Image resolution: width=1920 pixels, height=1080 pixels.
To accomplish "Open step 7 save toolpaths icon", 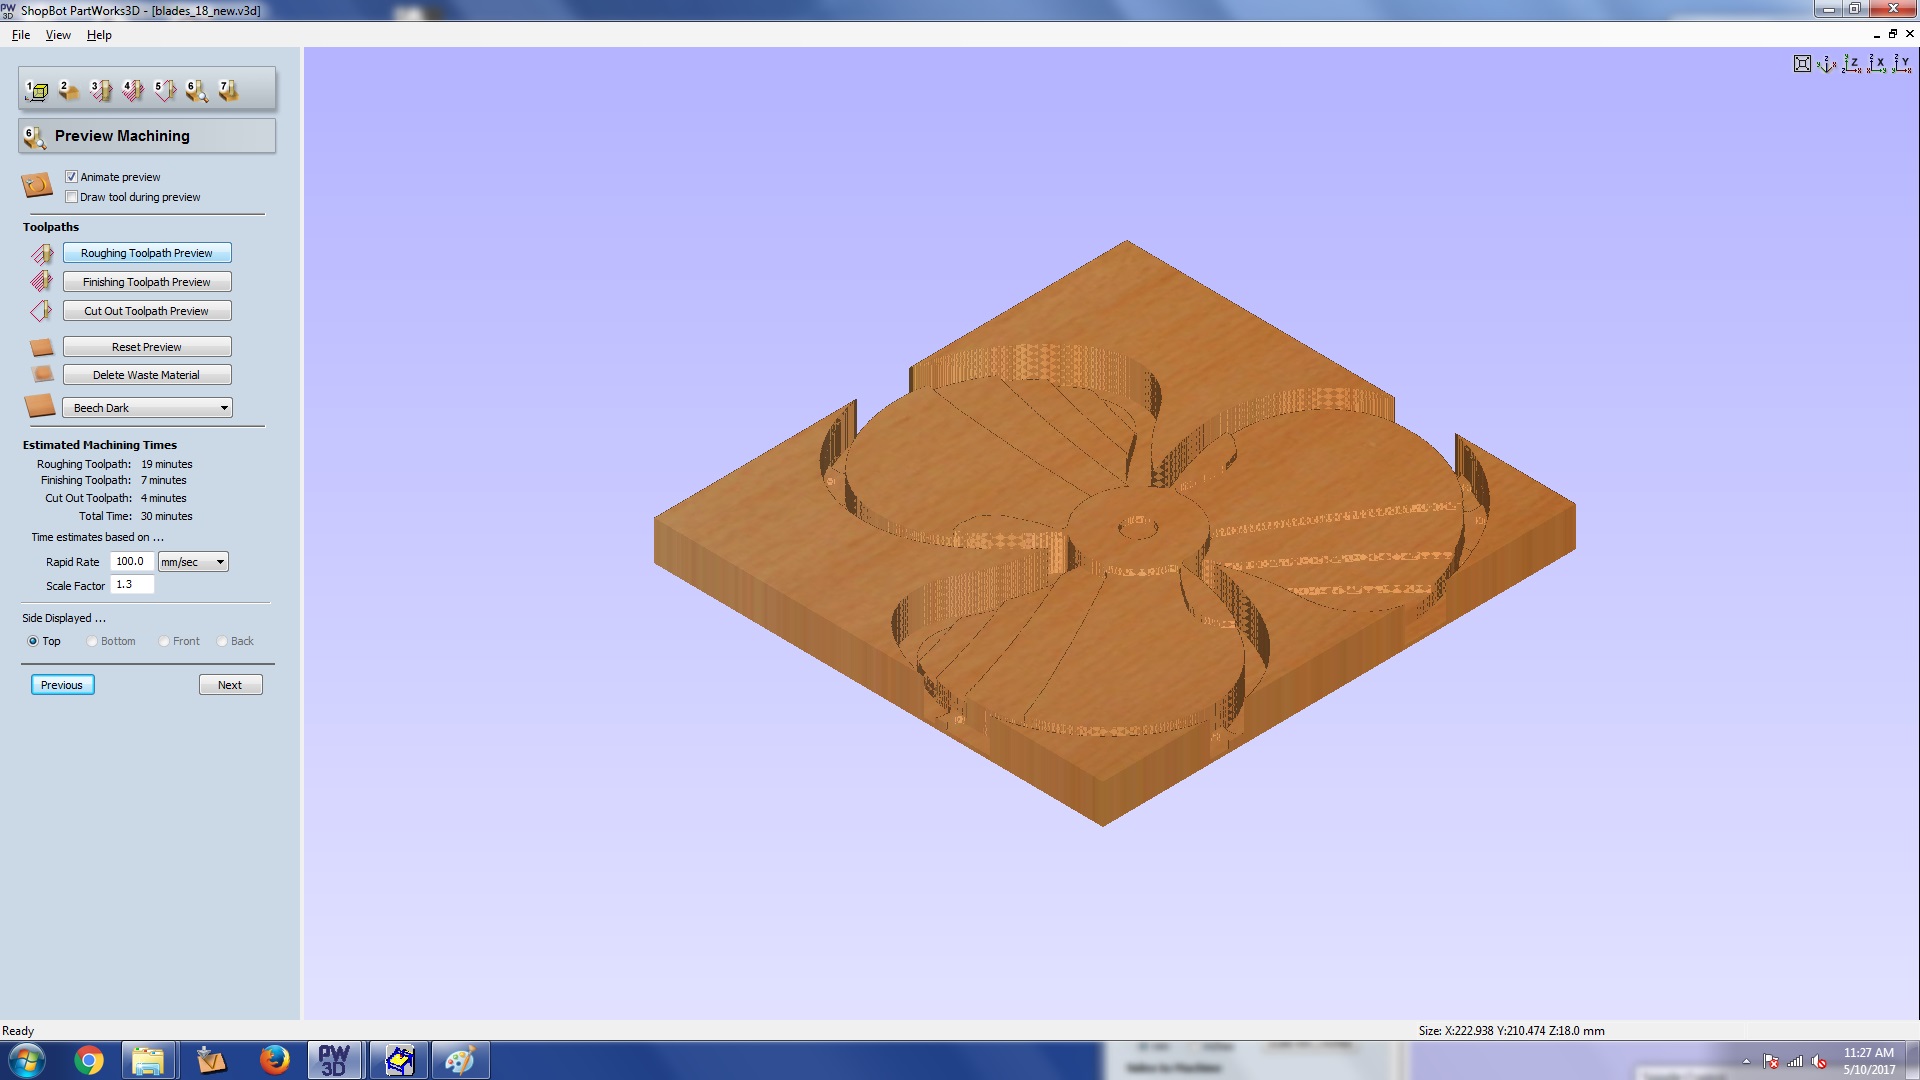I will tap(229, 91).
